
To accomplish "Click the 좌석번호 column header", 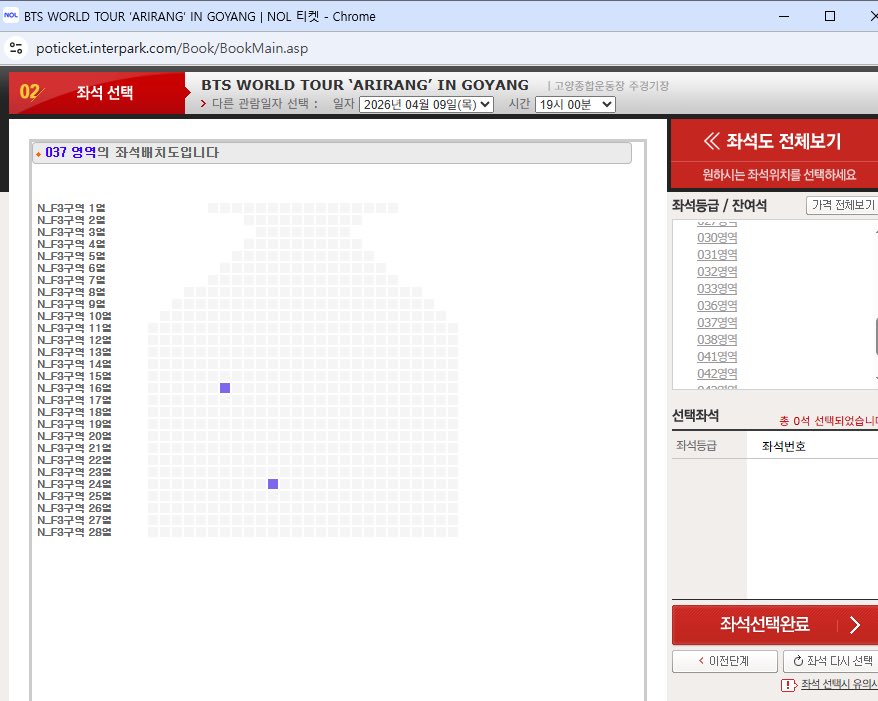I will point(783,446).
